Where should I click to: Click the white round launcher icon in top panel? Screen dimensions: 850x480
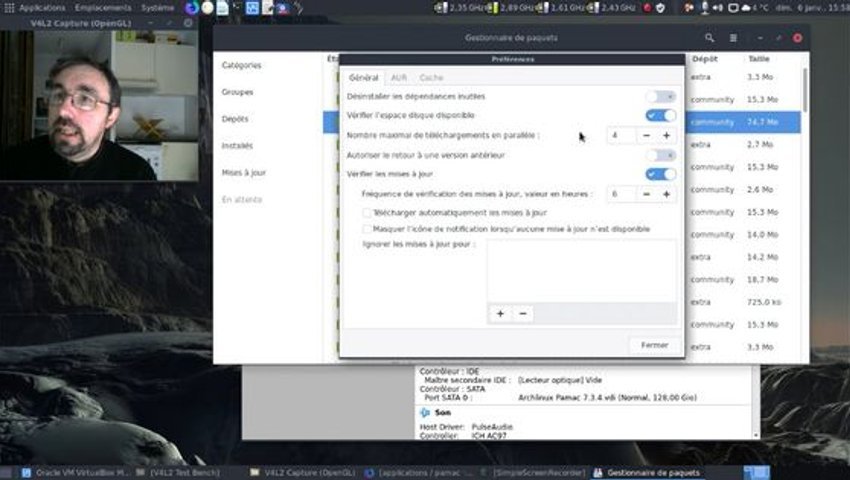tap(207, 8)
